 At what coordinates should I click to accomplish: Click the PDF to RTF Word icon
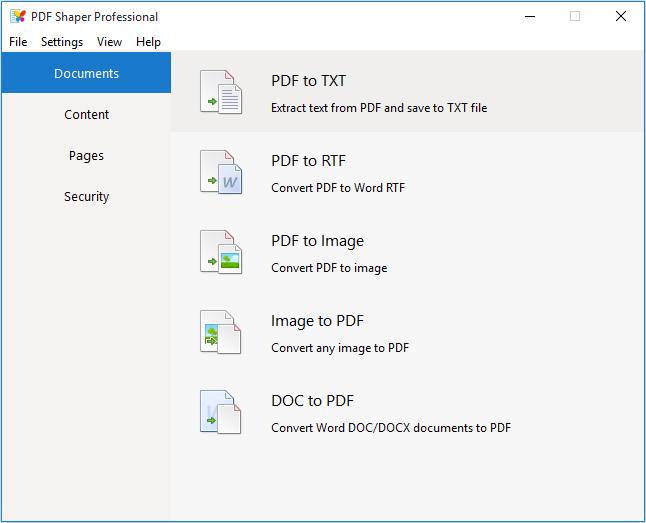[x=221, y=172]
